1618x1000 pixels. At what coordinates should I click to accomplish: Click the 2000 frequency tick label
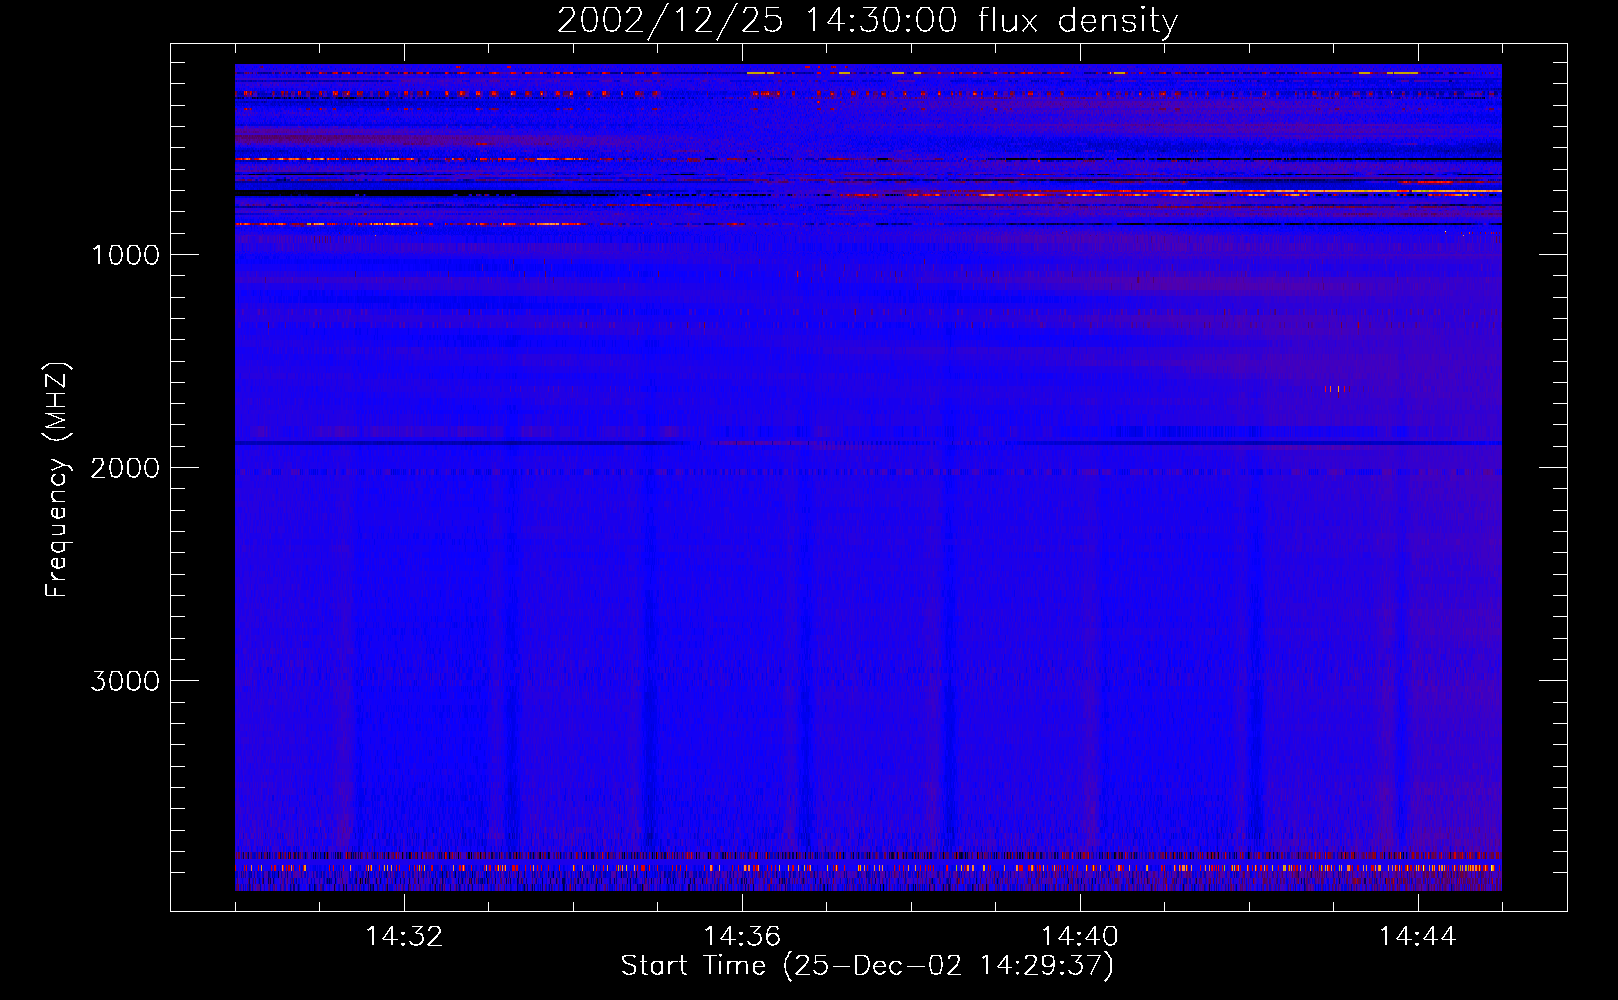125,468
